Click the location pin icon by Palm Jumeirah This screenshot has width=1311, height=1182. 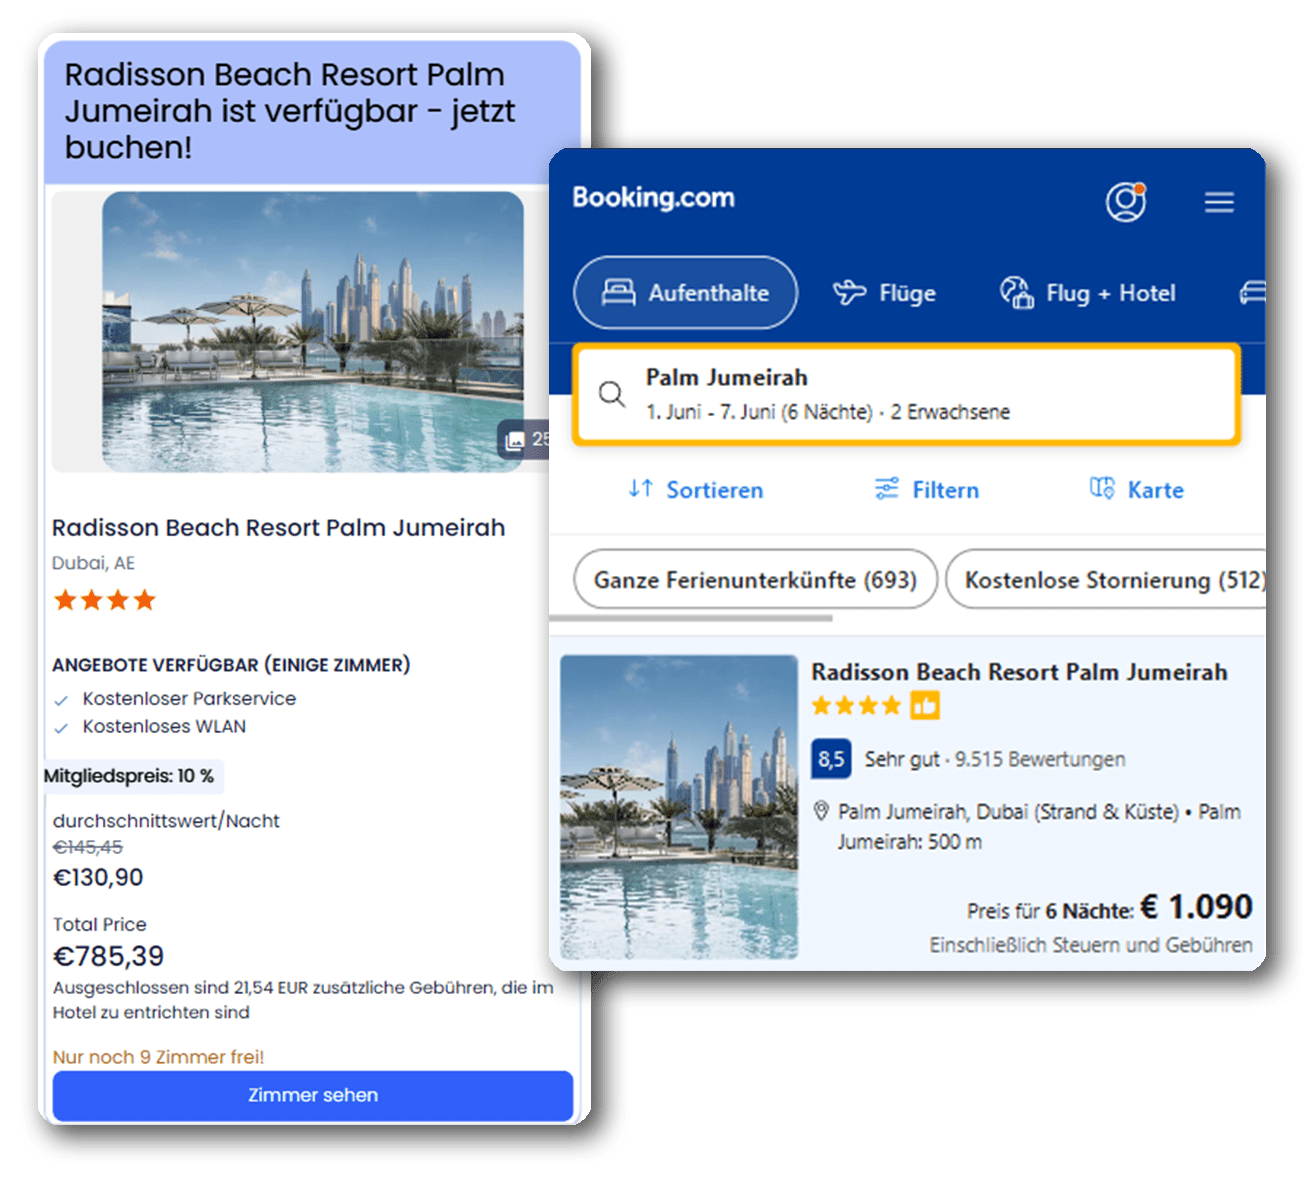(x=821, y=811)
